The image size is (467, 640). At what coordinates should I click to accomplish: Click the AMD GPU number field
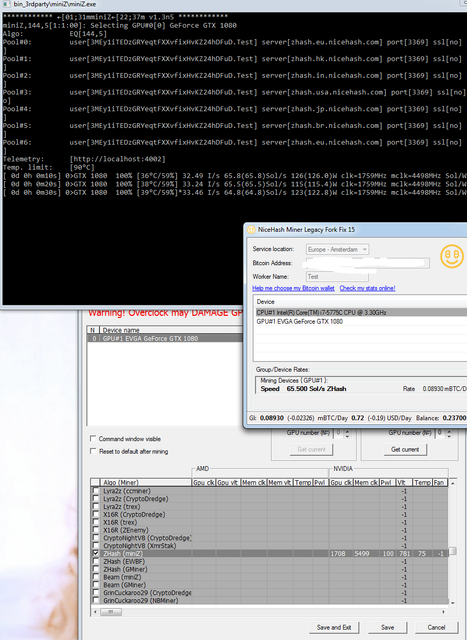(x=339, y=433)
